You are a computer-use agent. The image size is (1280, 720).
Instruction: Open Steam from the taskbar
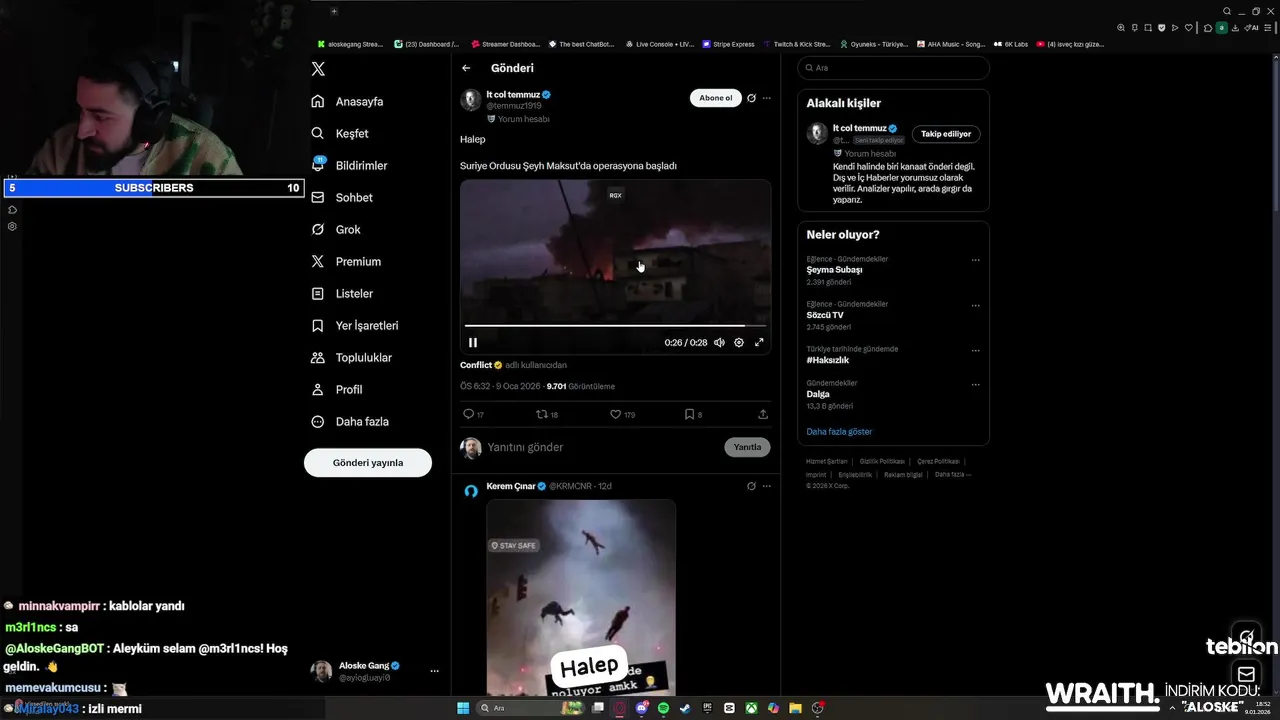[x=685, y=708]
